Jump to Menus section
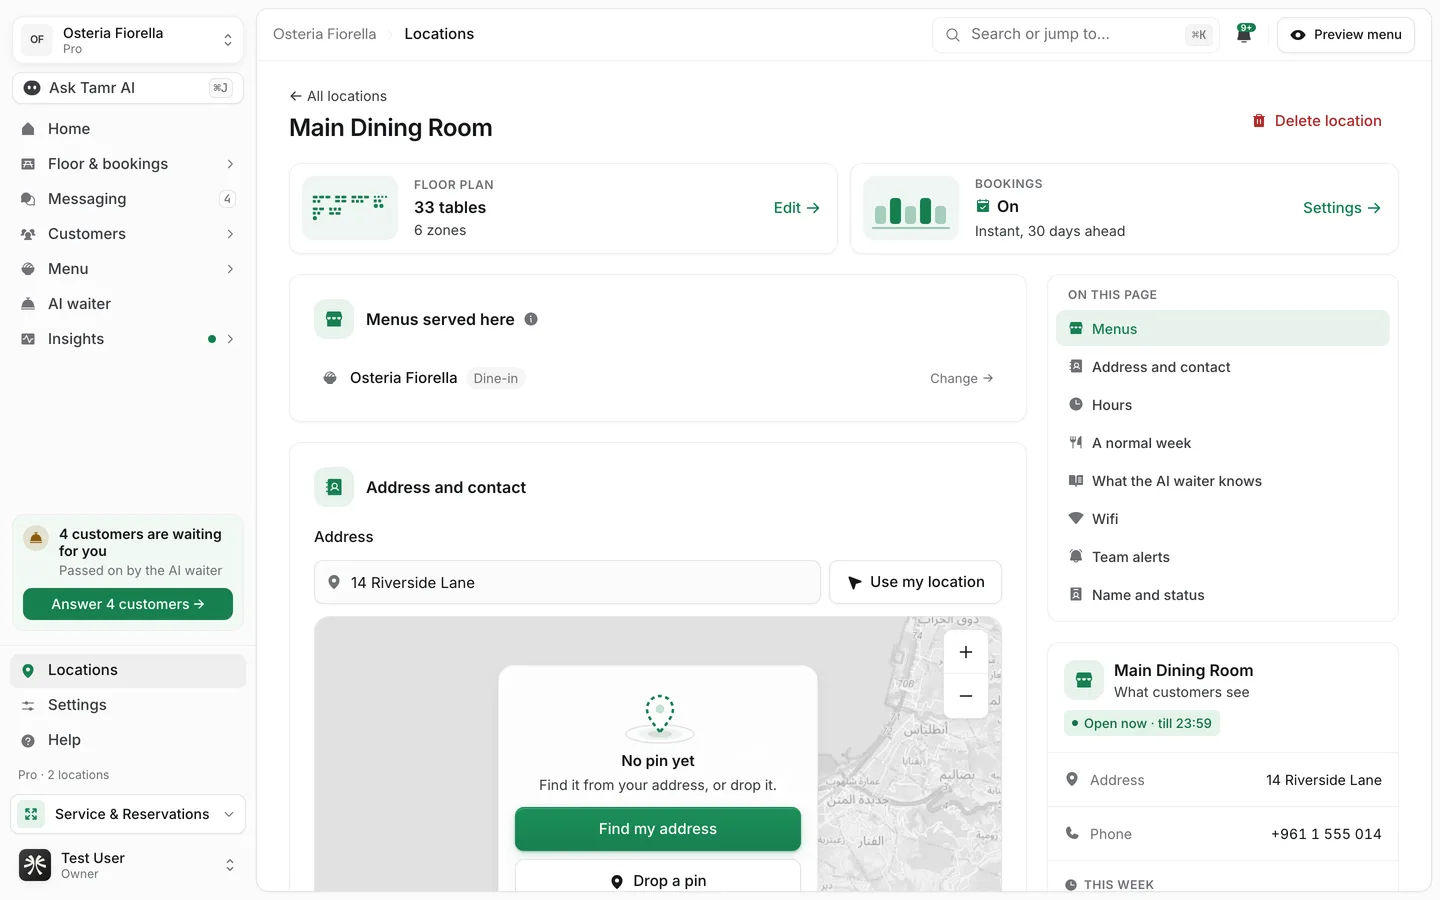 pos(1223,329)
